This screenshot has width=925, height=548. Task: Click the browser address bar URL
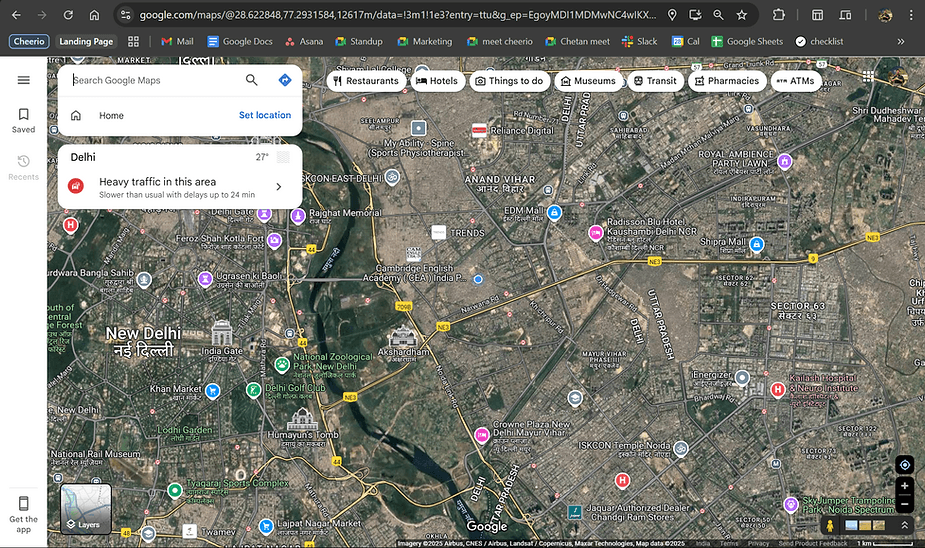(x=398, y=15)
